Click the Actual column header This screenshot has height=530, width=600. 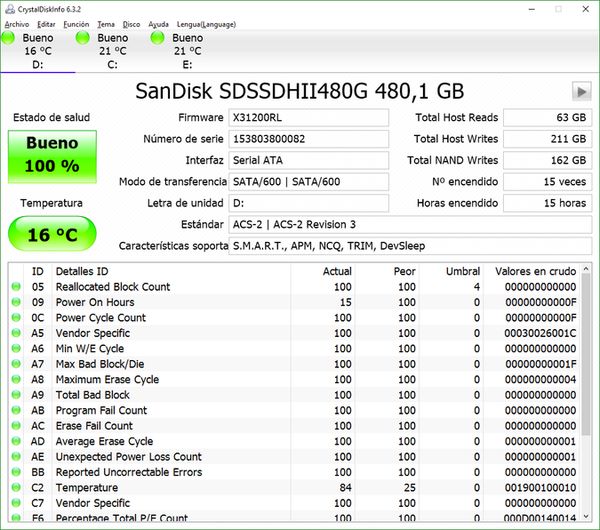[x=323, y=271]
